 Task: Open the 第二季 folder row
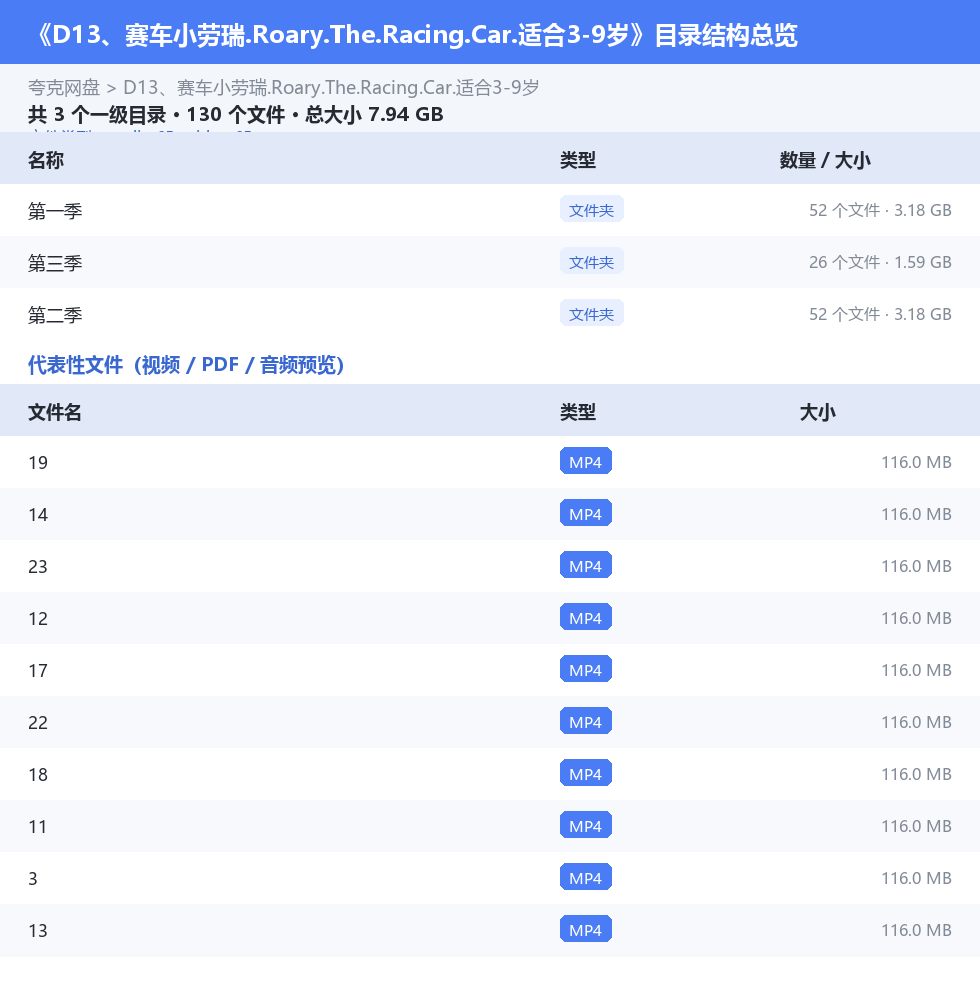pyautogui.click(x=490, y=314)
